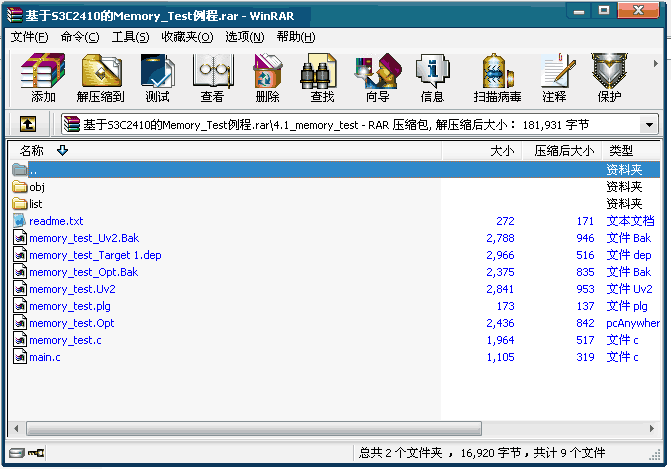Click the WinRAR title bar app icon
Viewport: 671px width, 469px height.
pyautogui.click(x=14, y=15)
